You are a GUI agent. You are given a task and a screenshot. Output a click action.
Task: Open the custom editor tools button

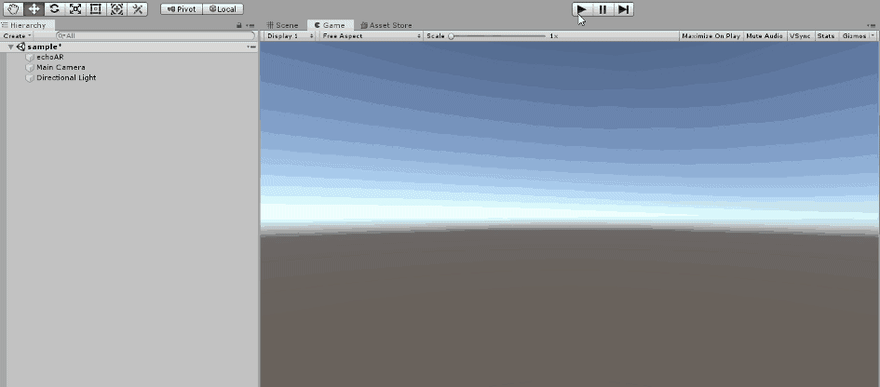coord(137,9)
